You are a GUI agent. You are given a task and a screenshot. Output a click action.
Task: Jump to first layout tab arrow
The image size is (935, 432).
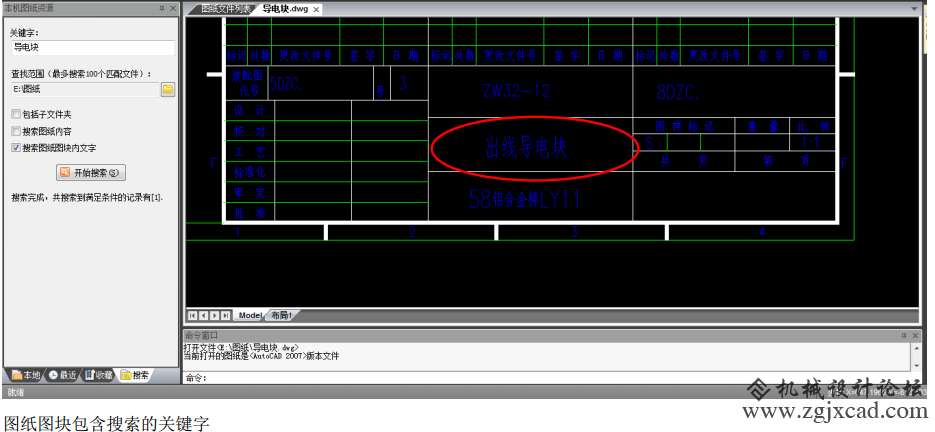coord(193,315)
